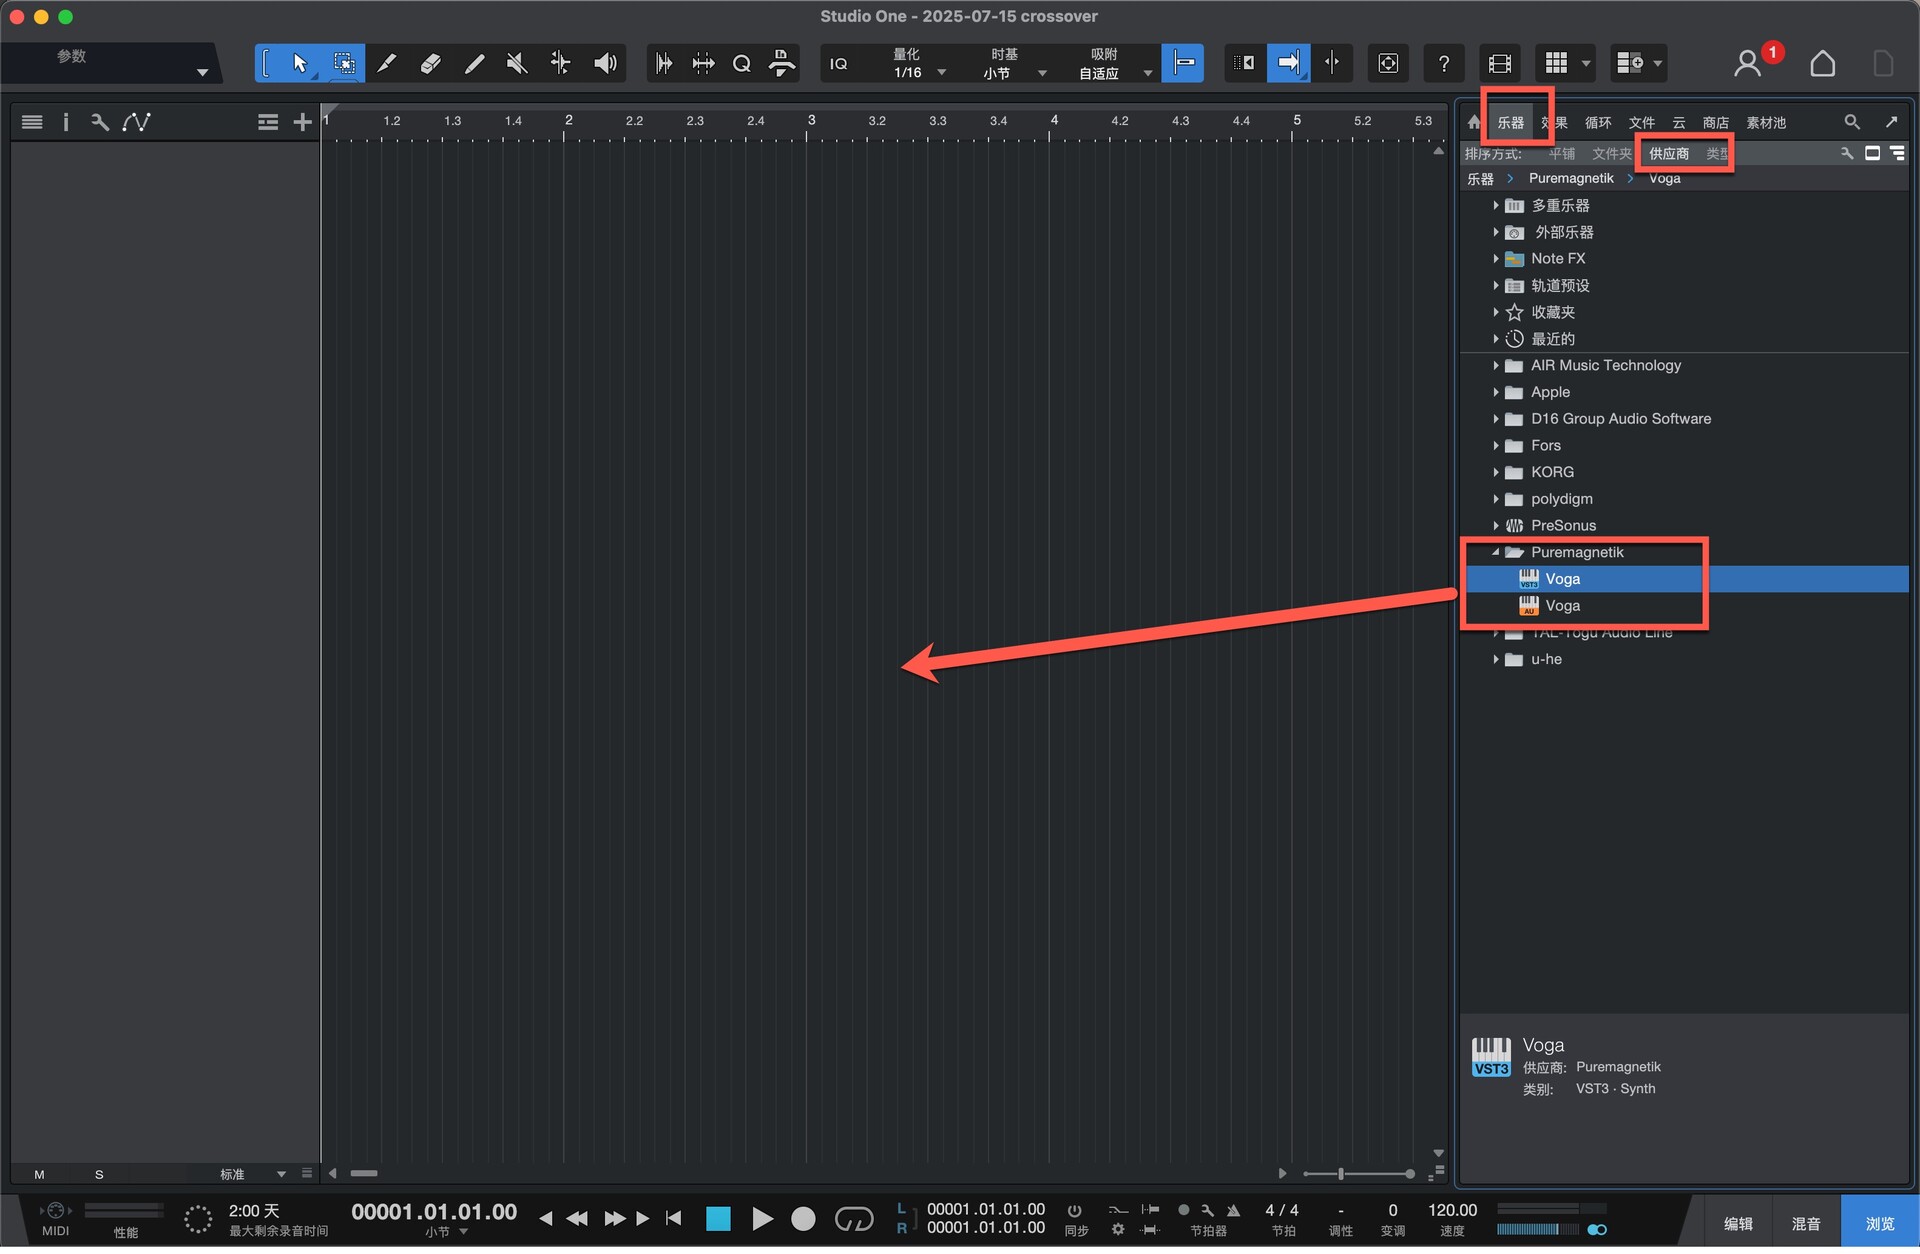Open 浏览 browse view

coord(1879,1224)
